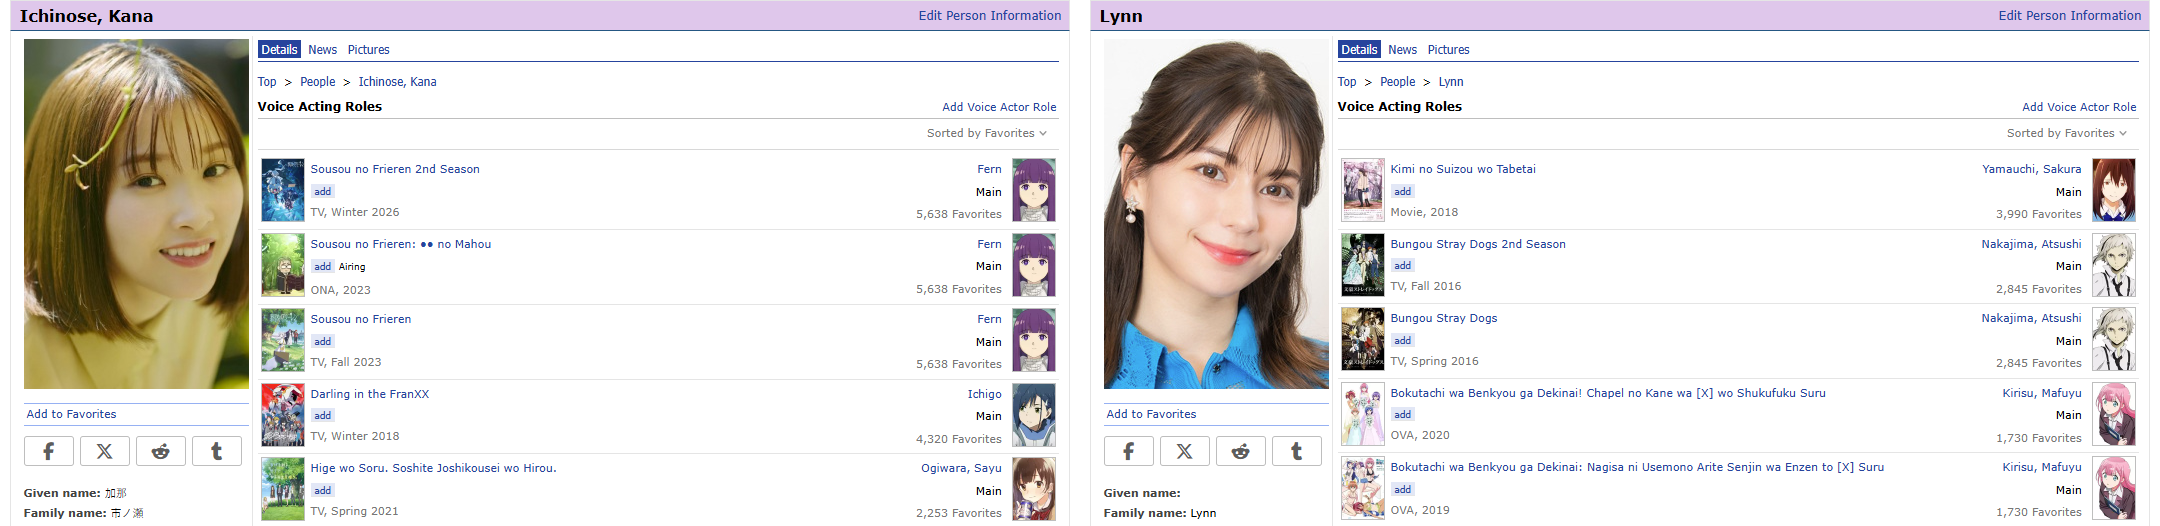Share Lynn's page on Reddit
The height and width of the screenshot is (526, 2160).
(x=1240, y=451)
